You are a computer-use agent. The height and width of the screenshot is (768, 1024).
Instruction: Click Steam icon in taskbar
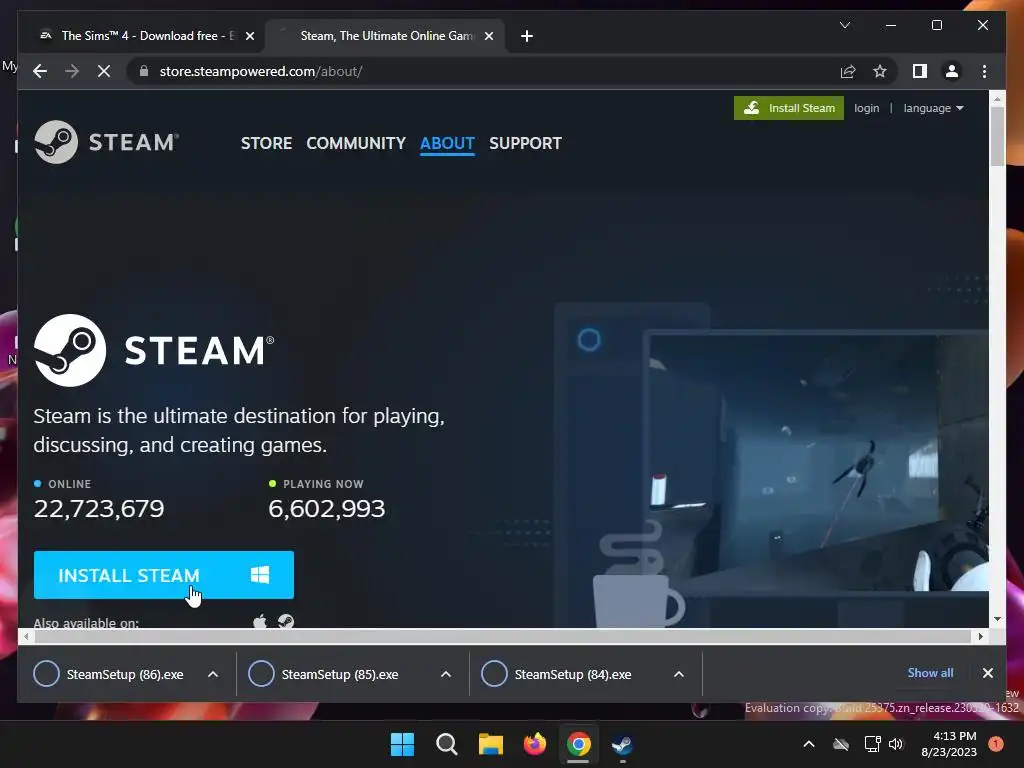click(x=622, y=744)
